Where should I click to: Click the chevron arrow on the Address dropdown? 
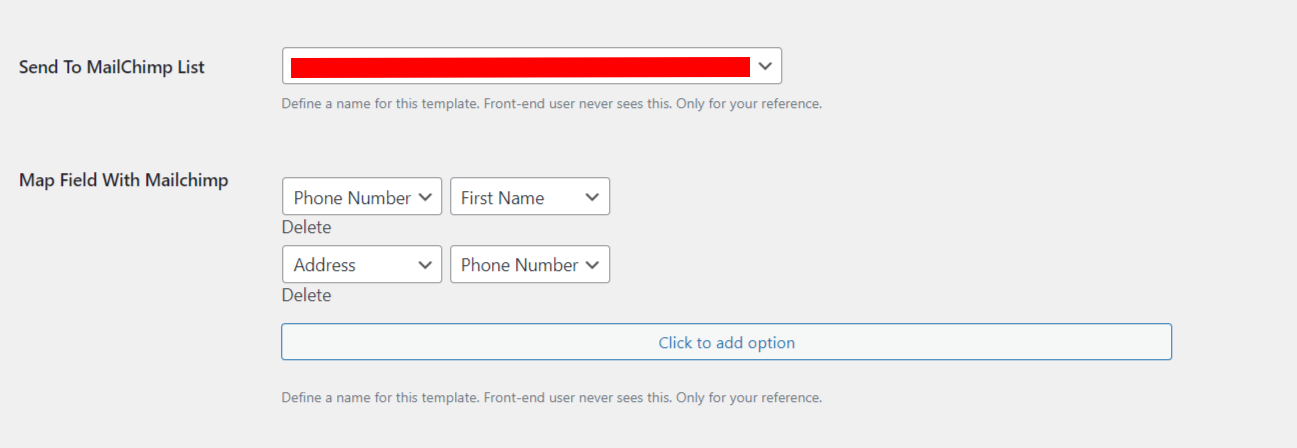pyautogui.click(x=425, y=265)
